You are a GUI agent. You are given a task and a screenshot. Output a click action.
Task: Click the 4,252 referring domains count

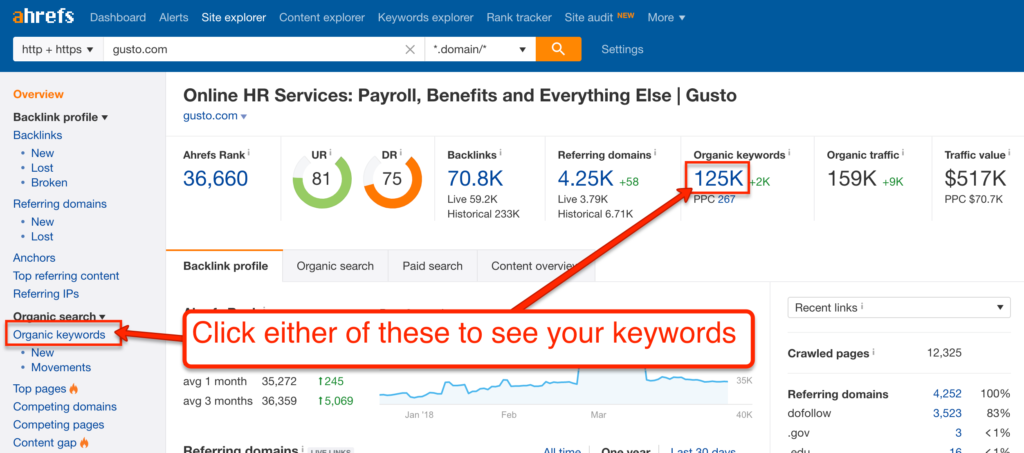pyautogui.click(x=946, y=394)
